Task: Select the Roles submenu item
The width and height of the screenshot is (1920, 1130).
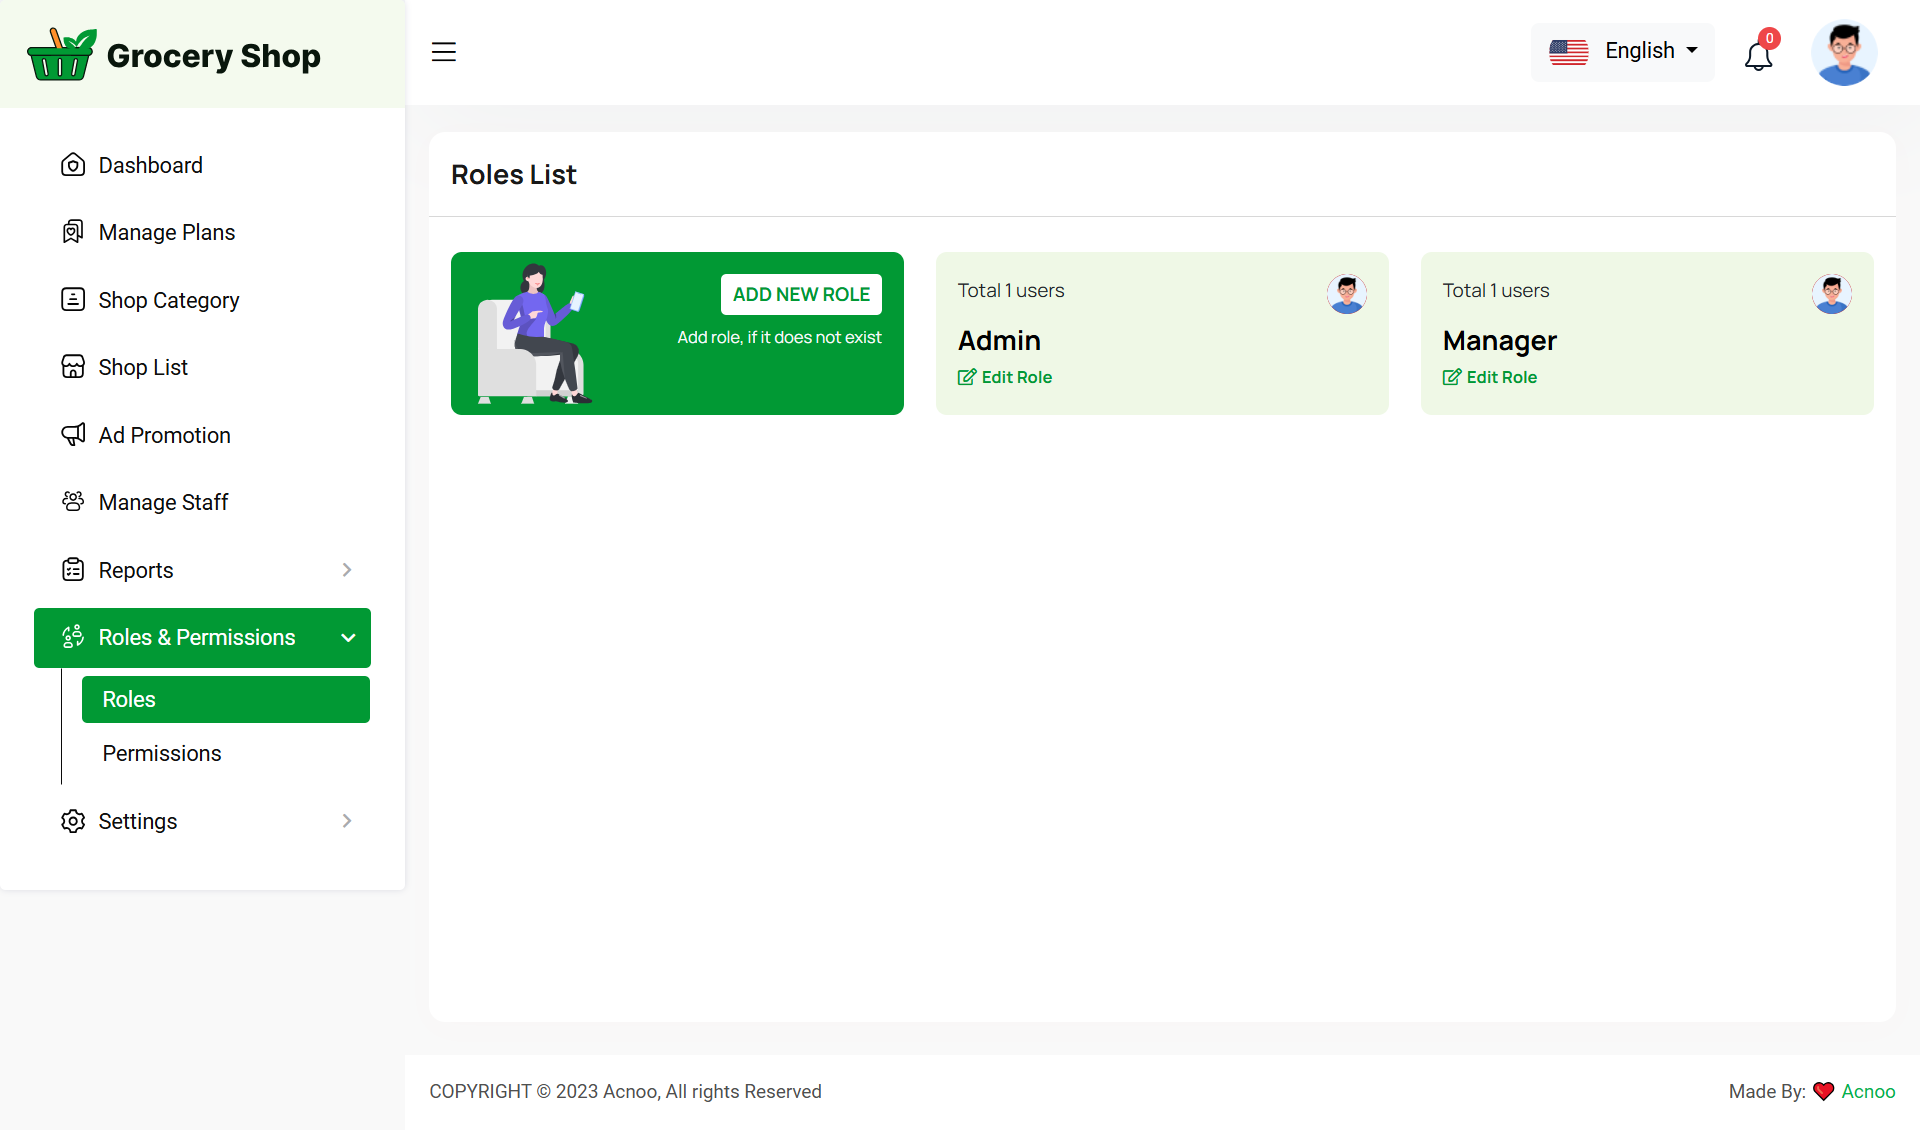Action: (x=225, y=699)
